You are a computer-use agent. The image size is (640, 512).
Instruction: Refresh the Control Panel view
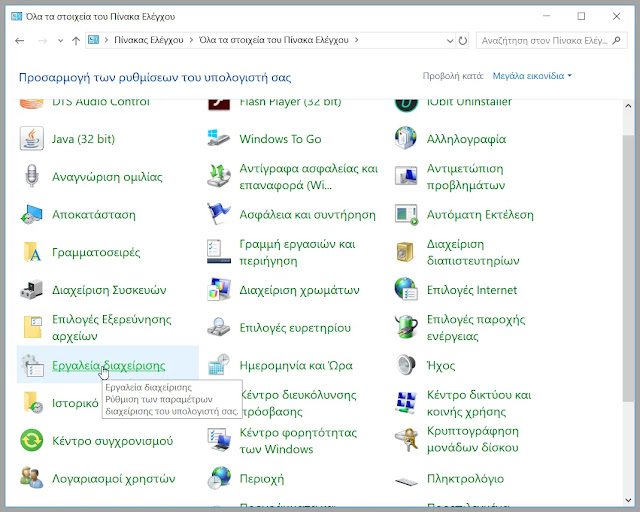462,40
